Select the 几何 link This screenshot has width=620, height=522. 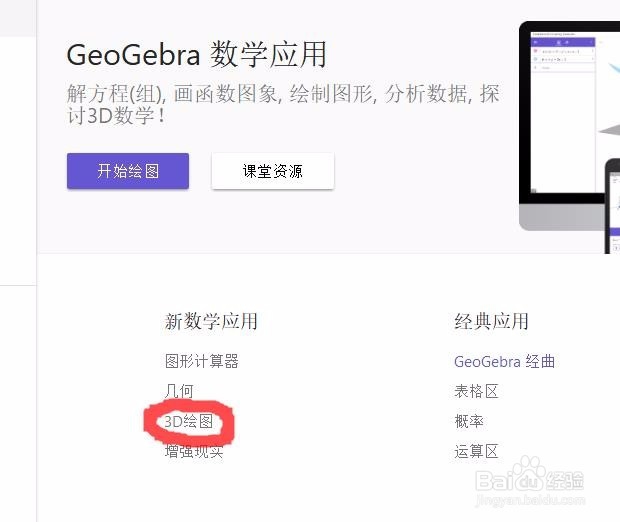(179, 391)
